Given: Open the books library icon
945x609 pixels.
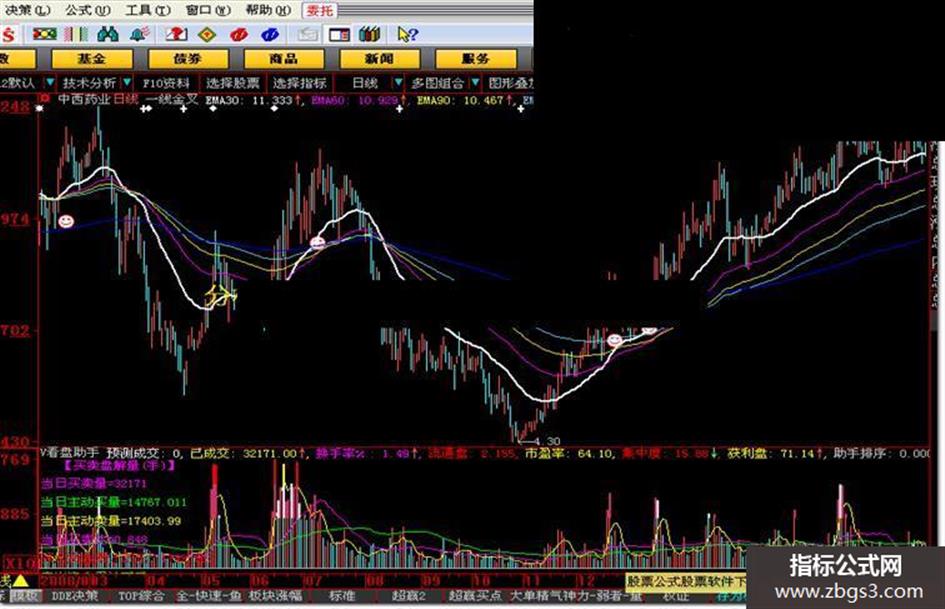Looking at the screenshot, I should pyautogui.click(x=369, y=34).
